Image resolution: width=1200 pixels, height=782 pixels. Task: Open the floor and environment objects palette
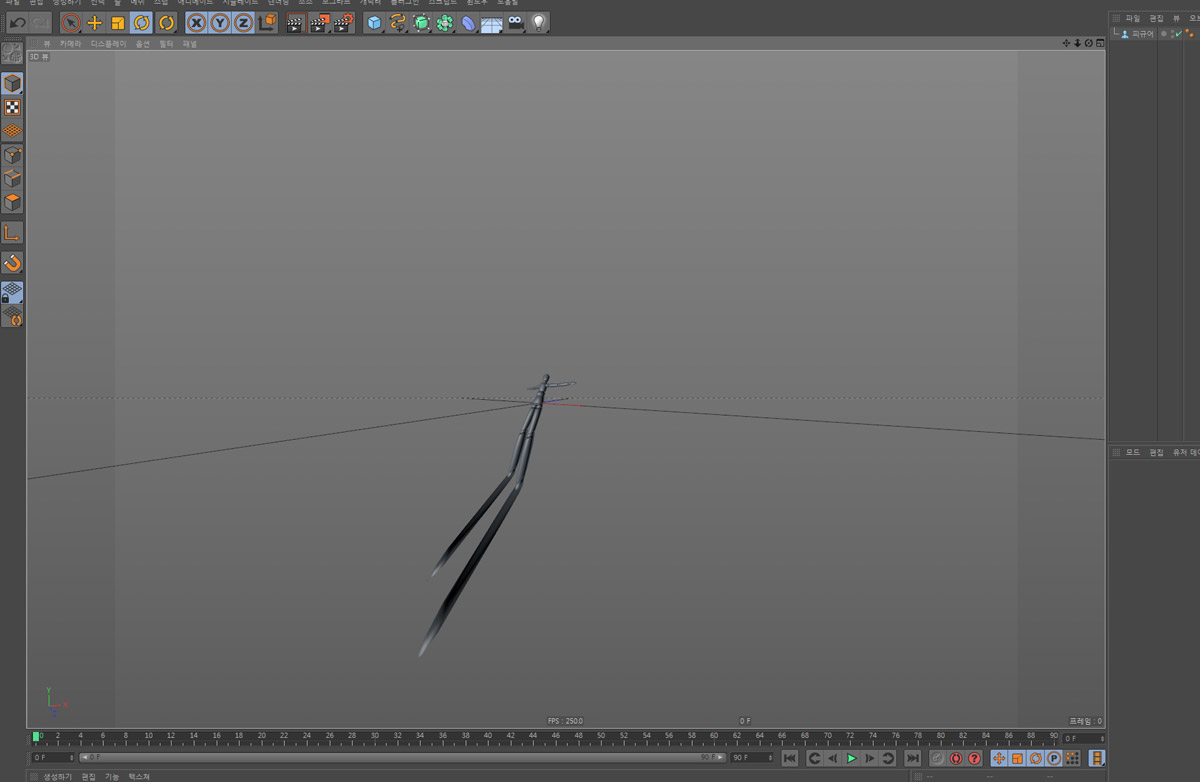pyautogui.click(x=491, y=22)
